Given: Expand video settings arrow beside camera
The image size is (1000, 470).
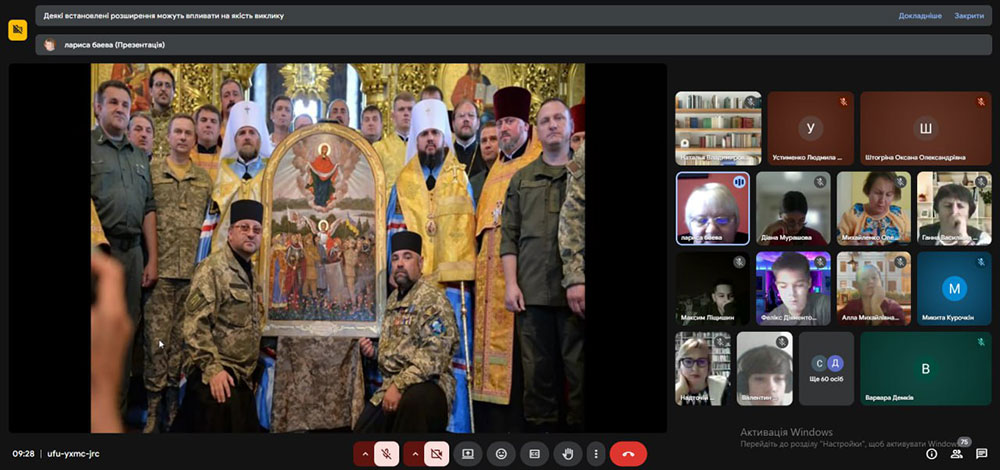Looking at the screenshot, I should point(414,453).
